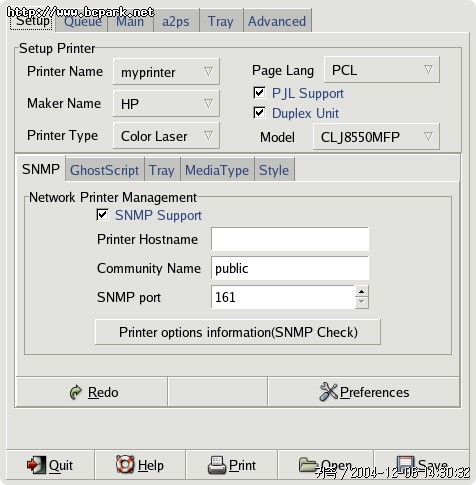This screenshot has height=485, width=476.
Task: Increase SNMP port with up arrow
Action: [x=362, y=291]
